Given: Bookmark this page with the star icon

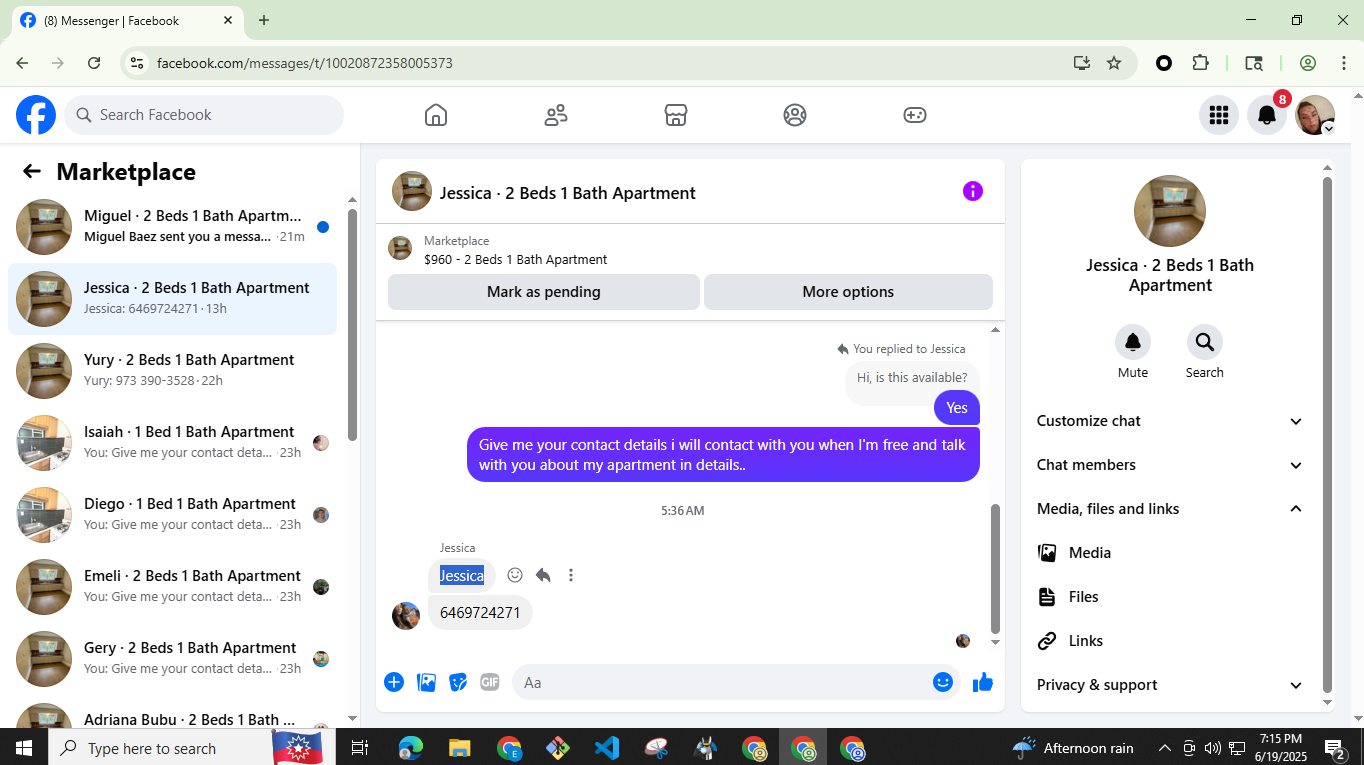Looking at the screenshot, I should [x=1114, y=63].
